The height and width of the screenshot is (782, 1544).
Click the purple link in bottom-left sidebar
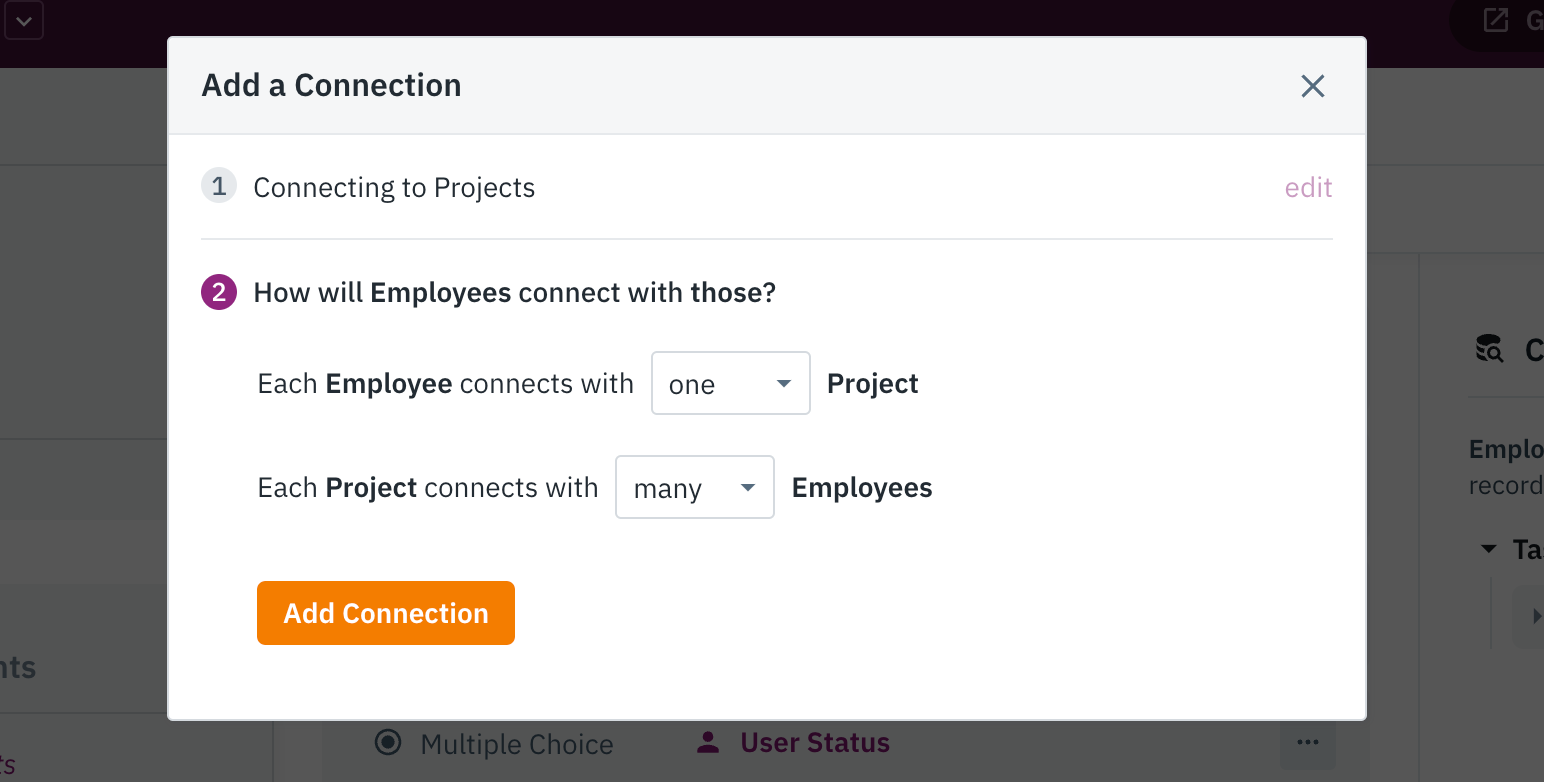click(x=8, y=767)
